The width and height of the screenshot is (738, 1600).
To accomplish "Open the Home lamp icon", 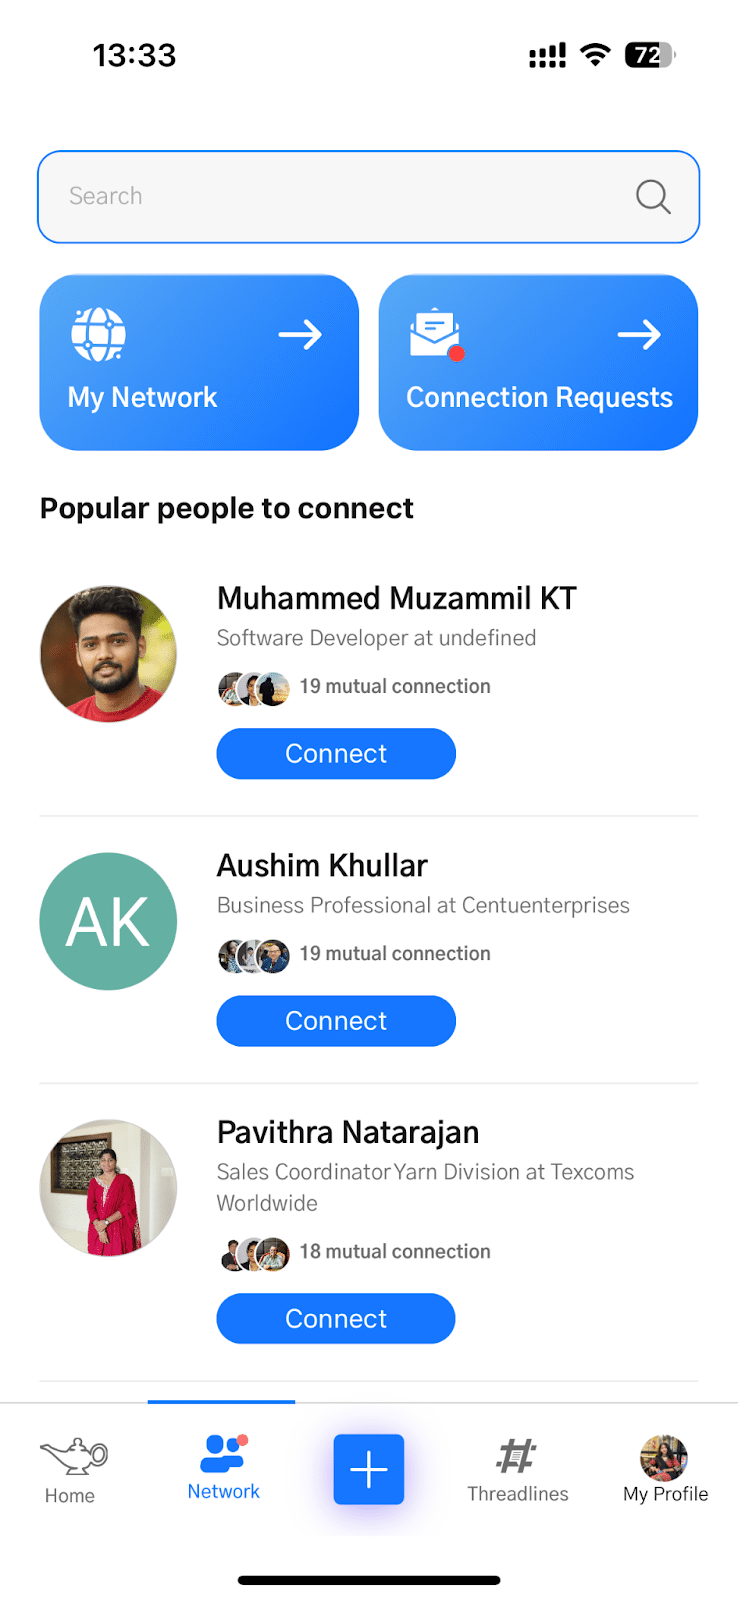I will point(73,1456).
